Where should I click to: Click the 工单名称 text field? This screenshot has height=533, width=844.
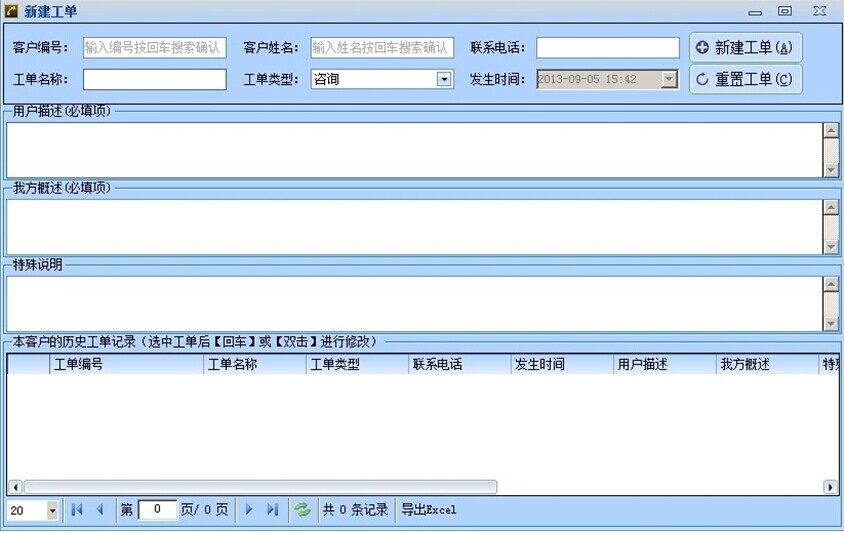(154, 79)
